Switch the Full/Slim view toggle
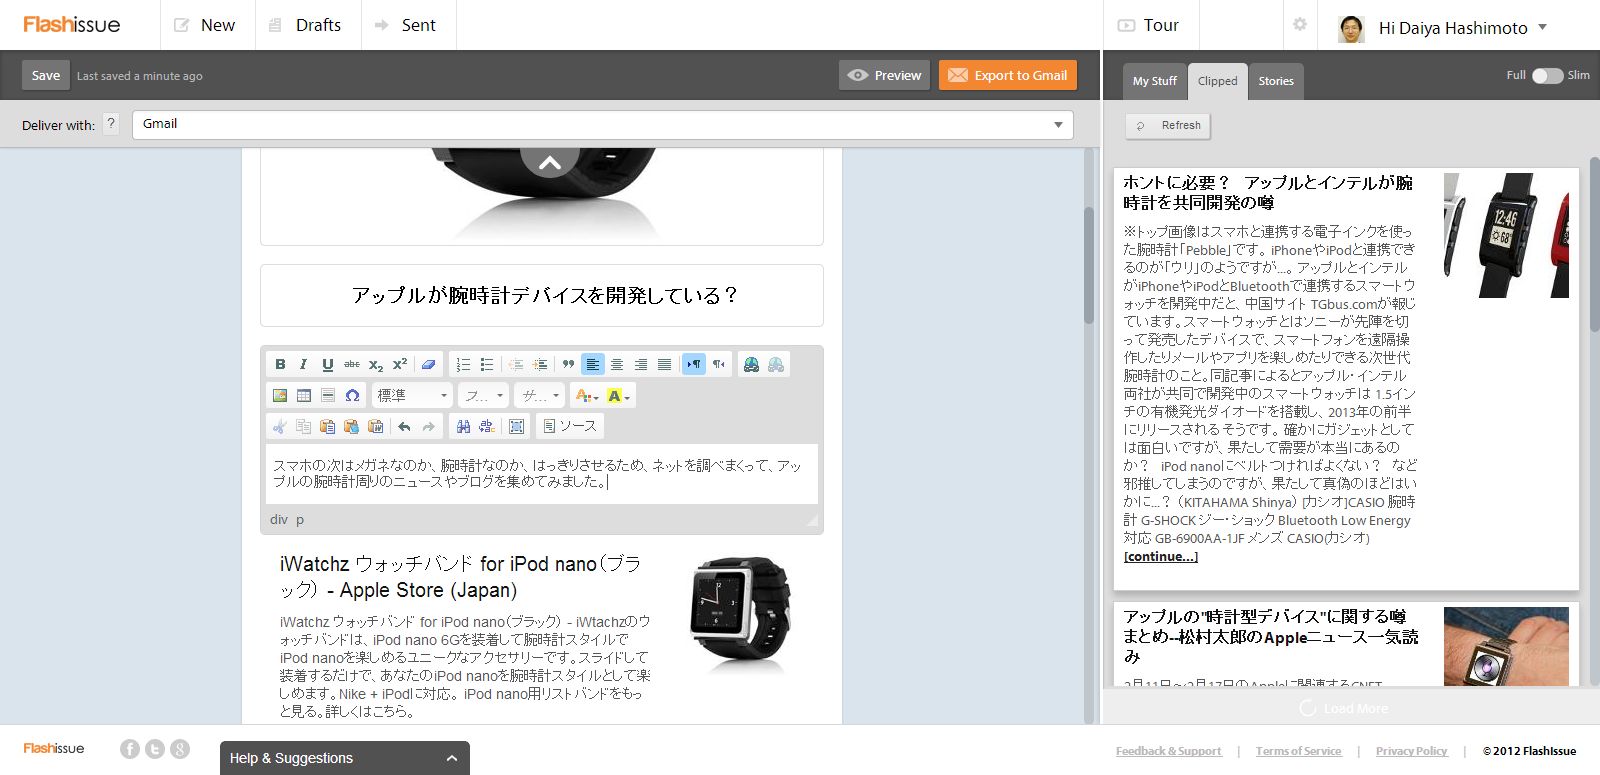 (x=1547, y=75)
